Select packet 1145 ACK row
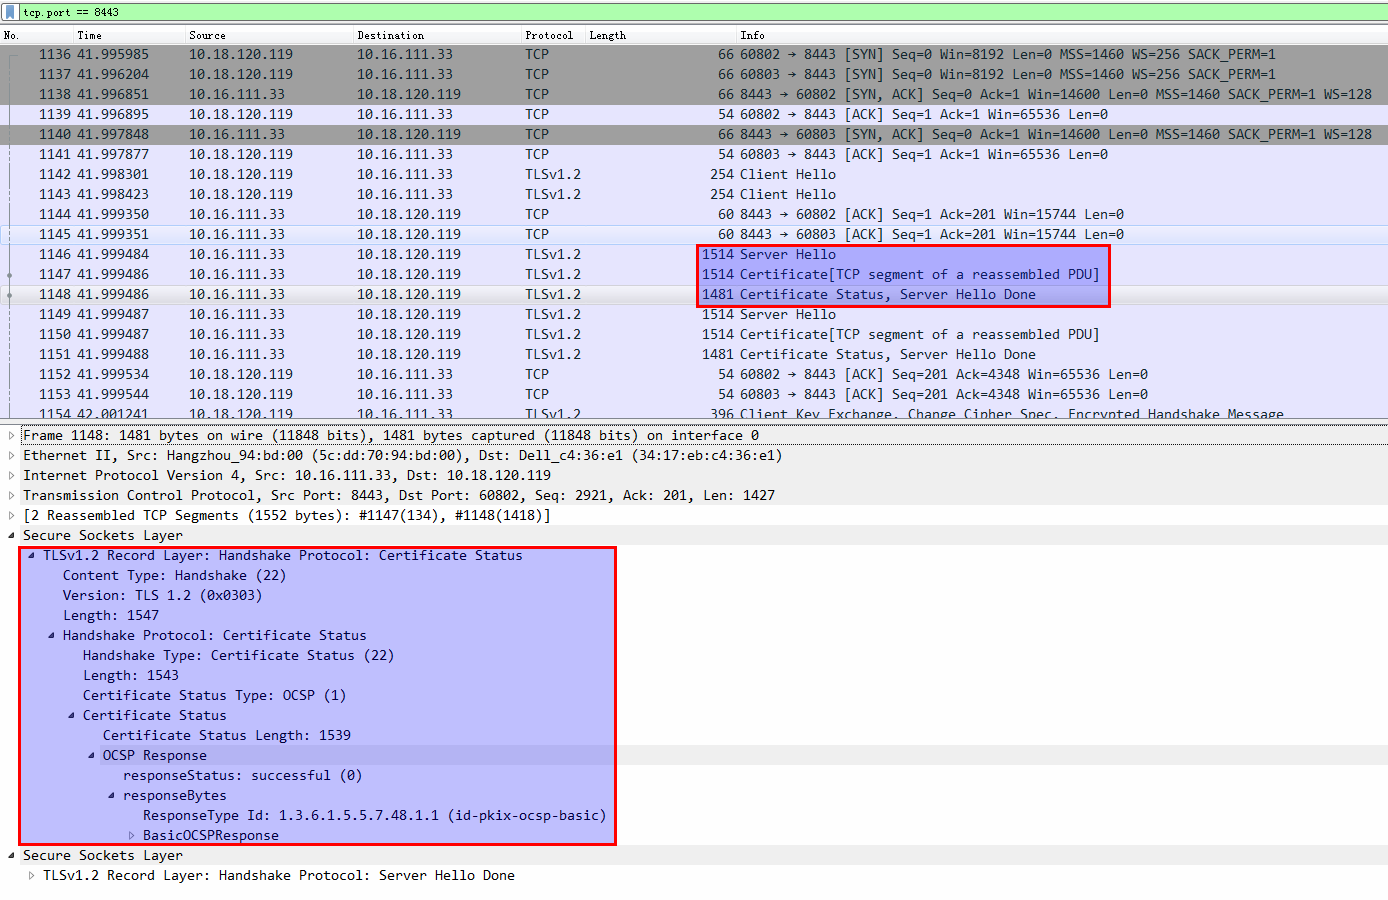The height and width of the screenshot is (900, 1388). 694,234
